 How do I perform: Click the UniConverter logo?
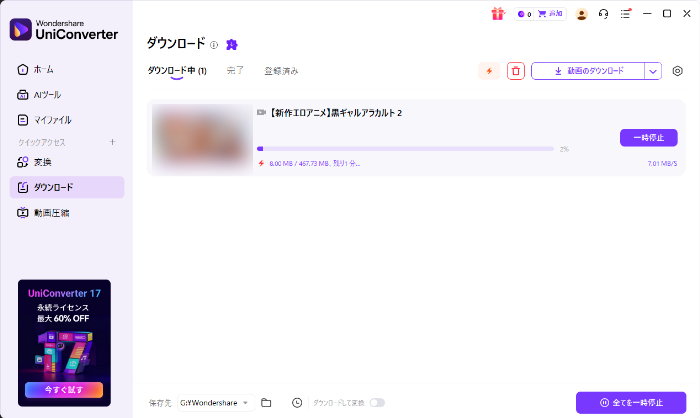click(64, 29)
